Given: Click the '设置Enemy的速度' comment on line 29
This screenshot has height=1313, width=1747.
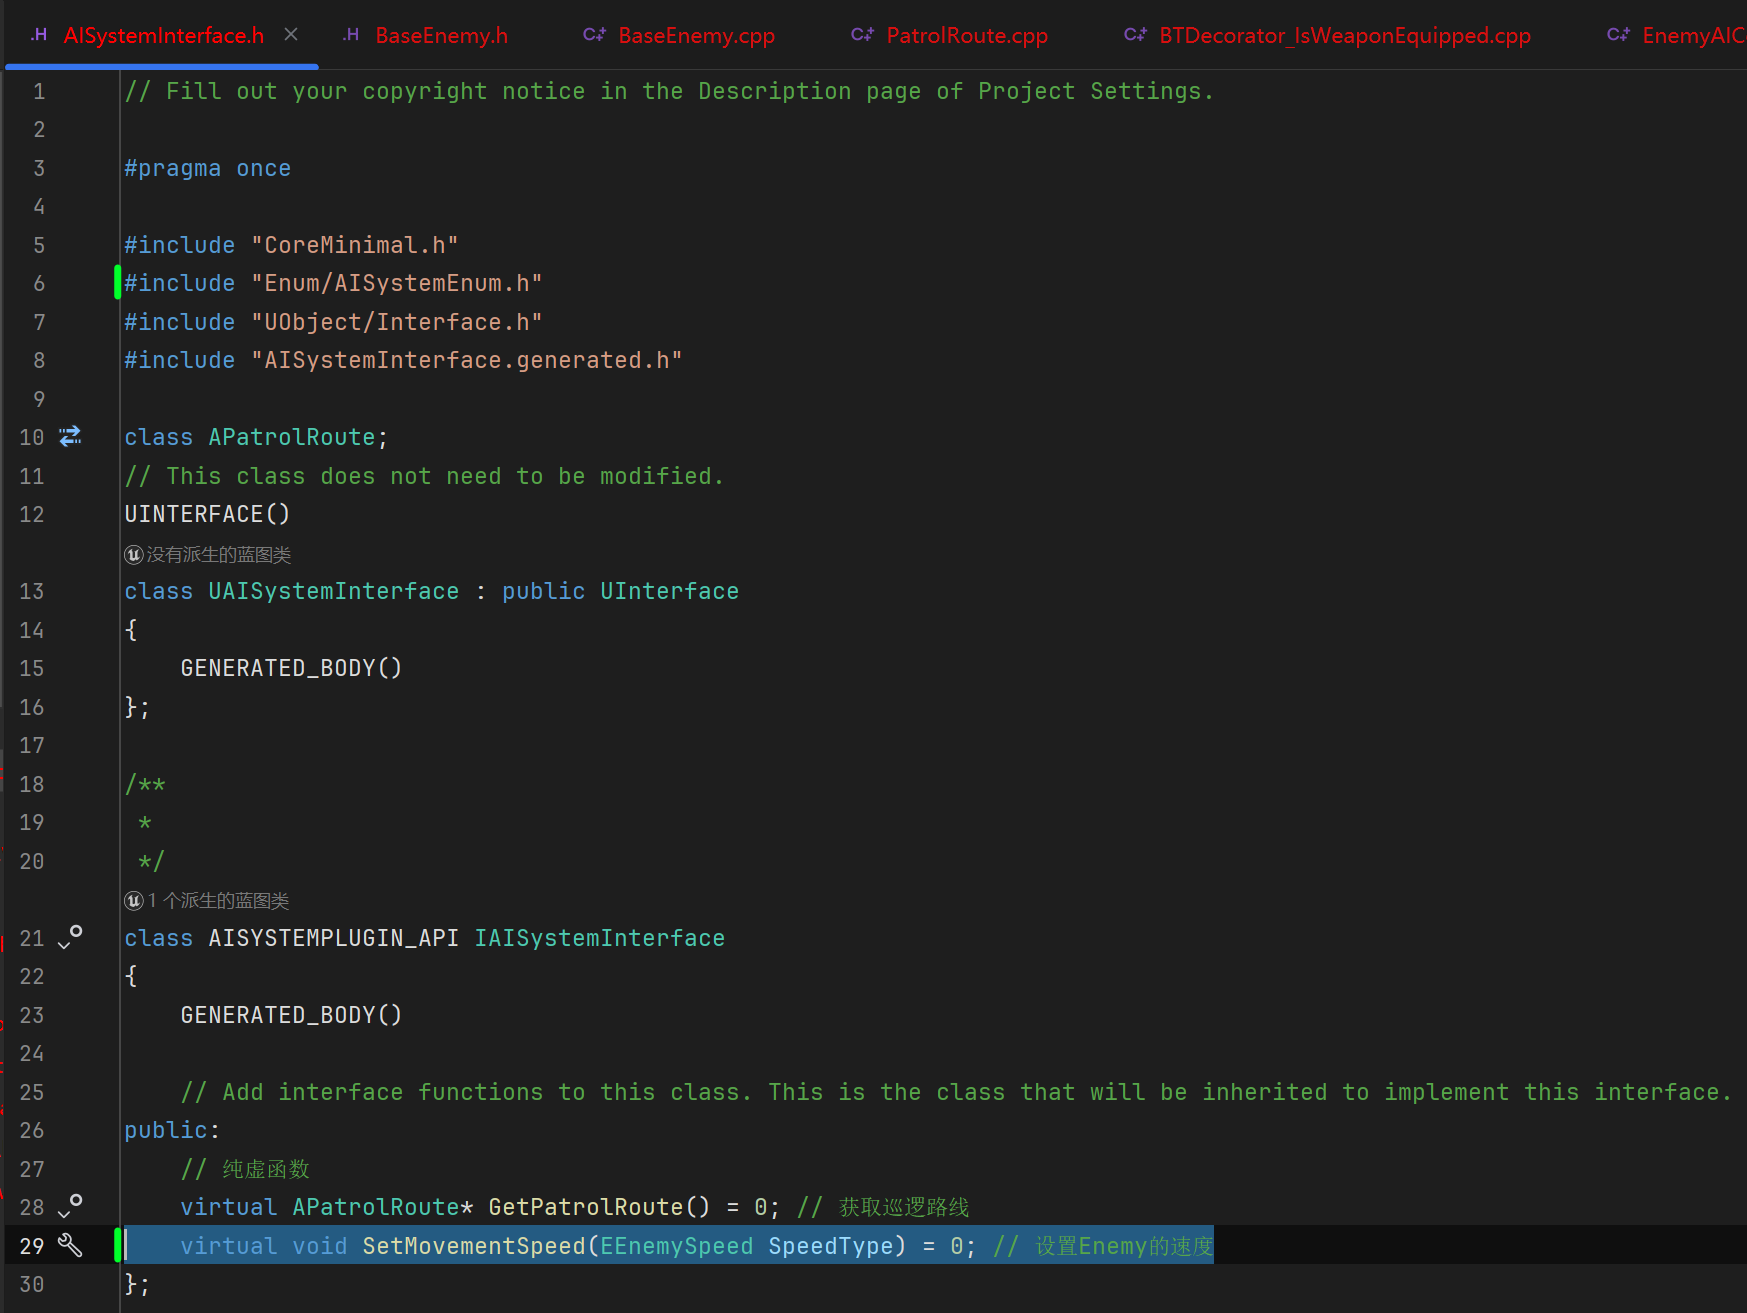Looking at the screenshot, I should (1103, 1246).
